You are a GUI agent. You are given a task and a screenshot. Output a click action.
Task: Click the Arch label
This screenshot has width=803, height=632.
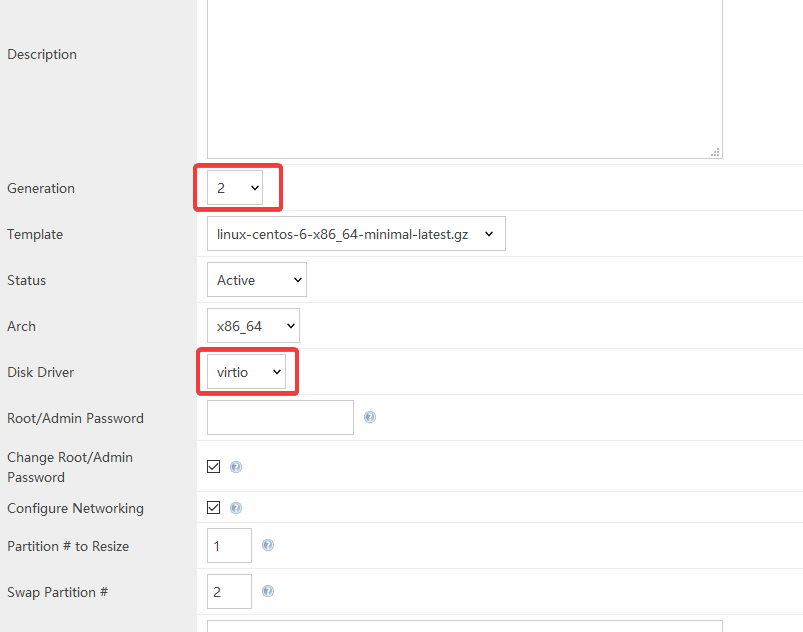point(22,327)
